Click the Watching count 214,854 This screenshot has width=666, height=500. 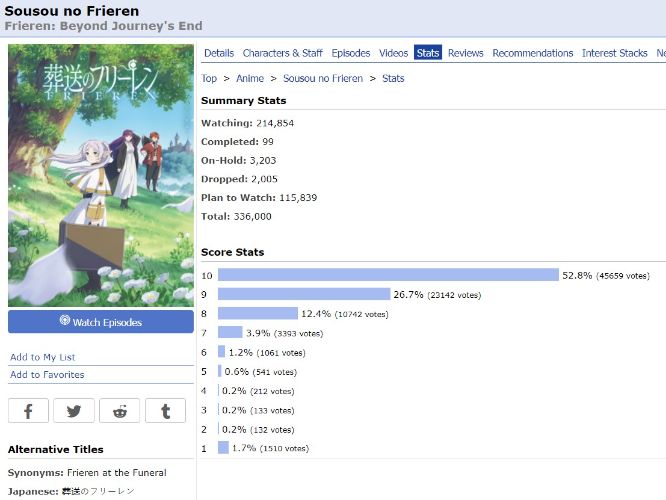coord(275,123)
